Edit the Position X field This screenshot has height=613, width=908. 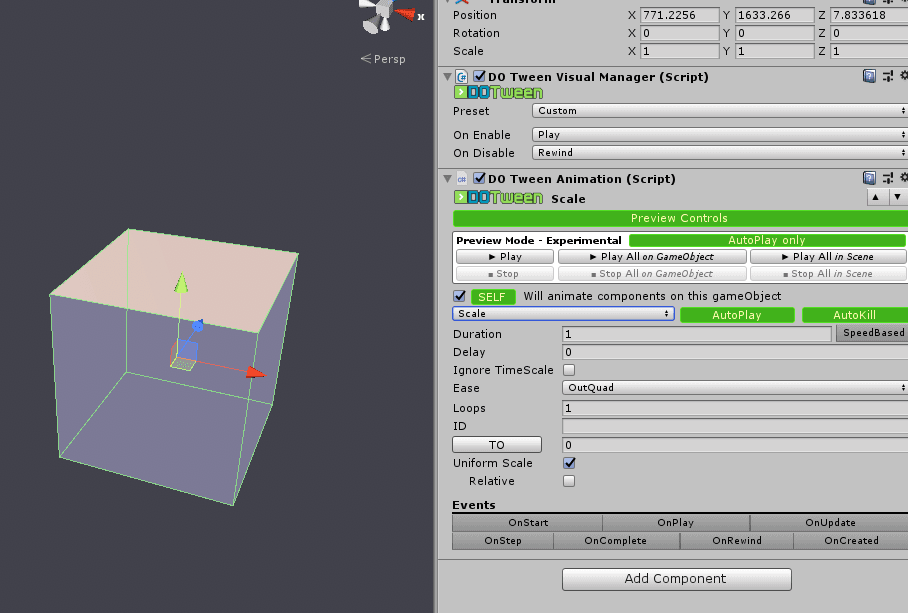(x=679, y=15)
